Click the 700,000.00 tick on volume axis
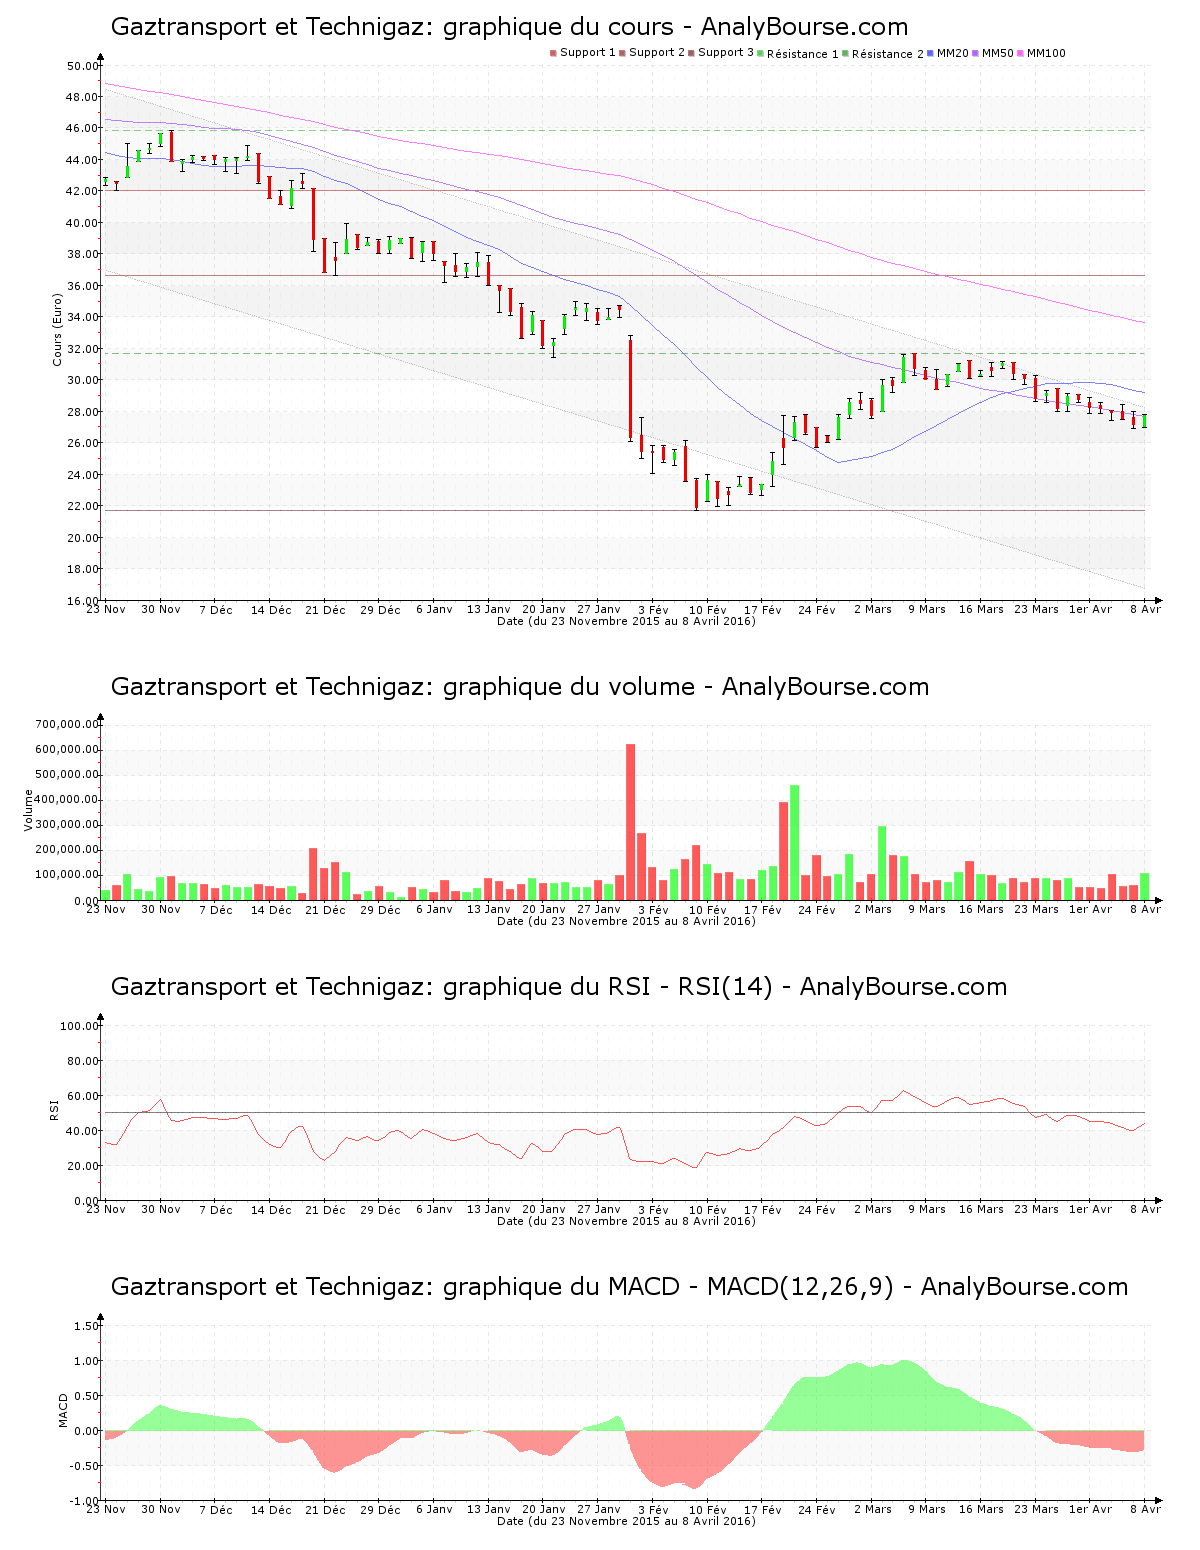The height and width of the screenshot is (1550, 1200). point(67,725)
